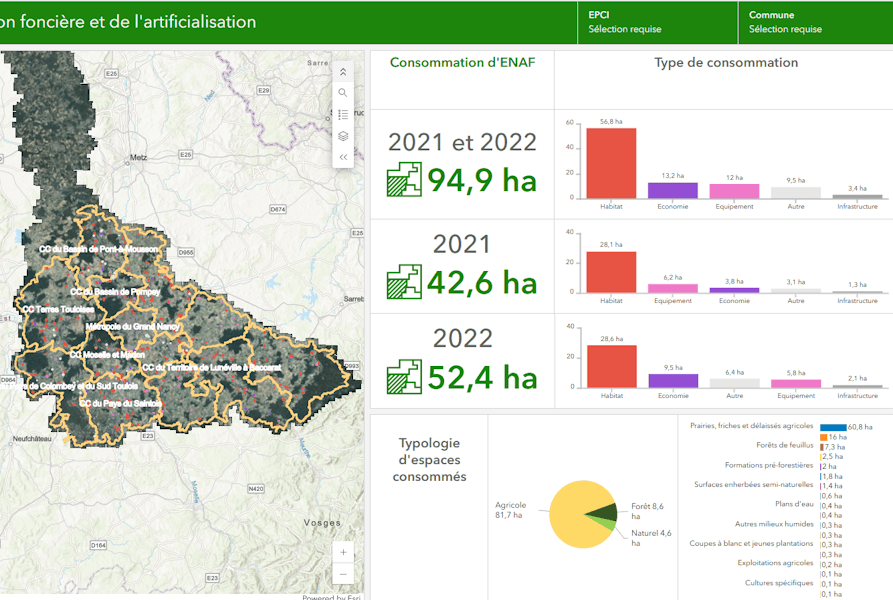Collapse map tools with the double up chevron
The height and width of the screenshot is (600, 893).
343,71
